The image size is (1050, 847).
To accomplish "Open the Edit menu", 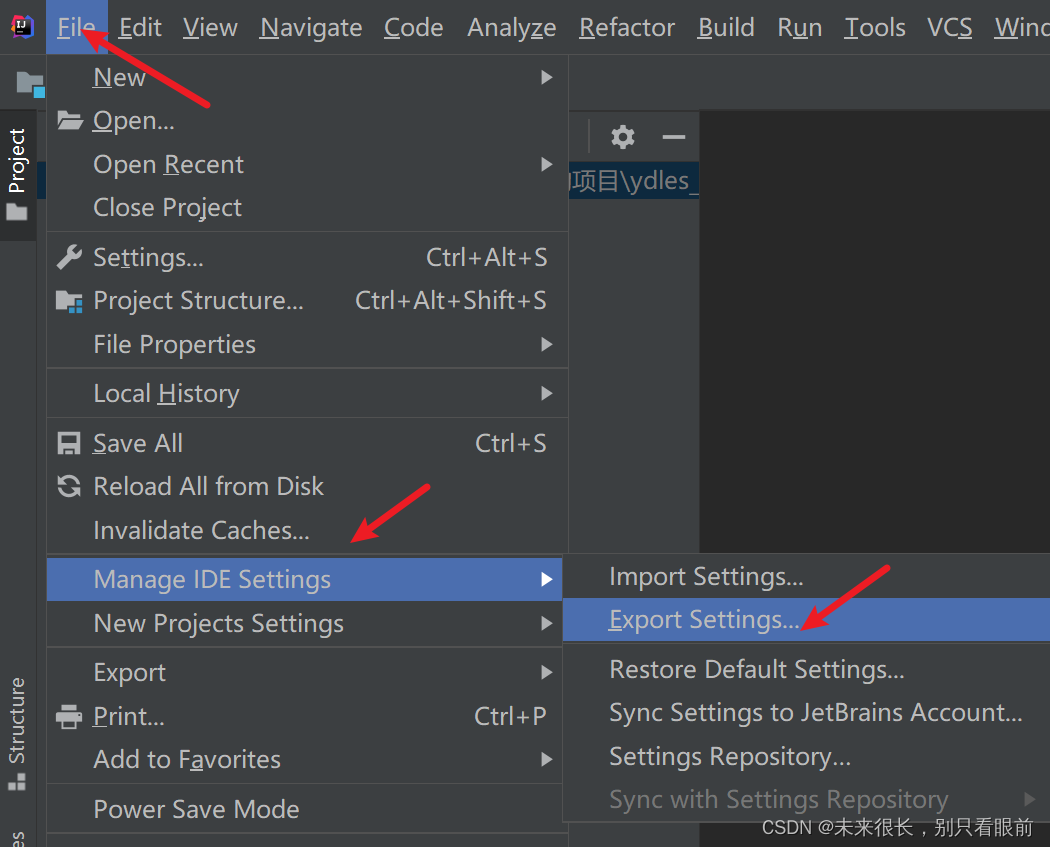I will tap(140, 27).
